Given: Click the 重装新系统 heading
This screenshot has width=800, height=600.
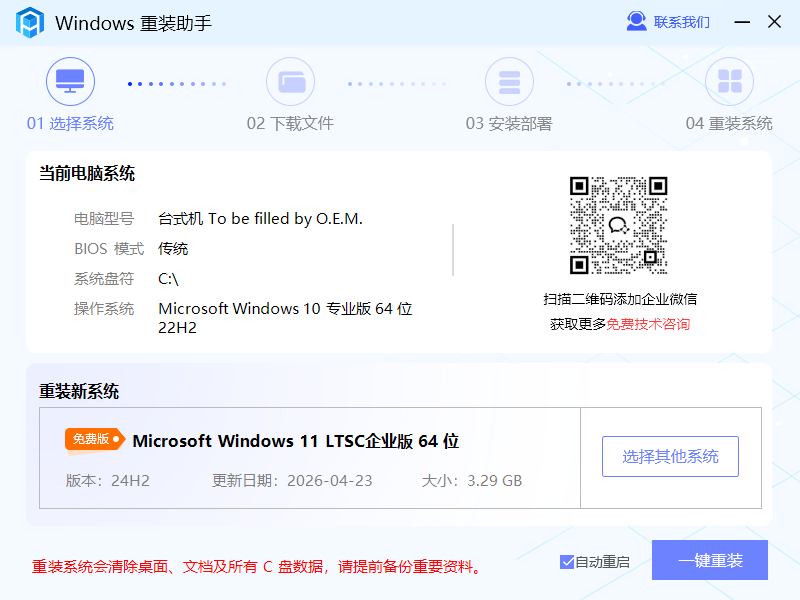Looking at the screenshot, I should click(79, 391).
